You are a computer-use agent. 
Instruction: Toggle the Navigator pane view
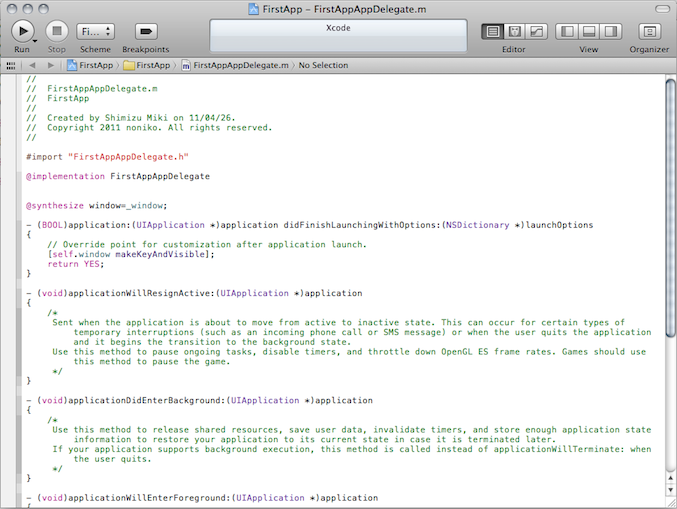566,32
